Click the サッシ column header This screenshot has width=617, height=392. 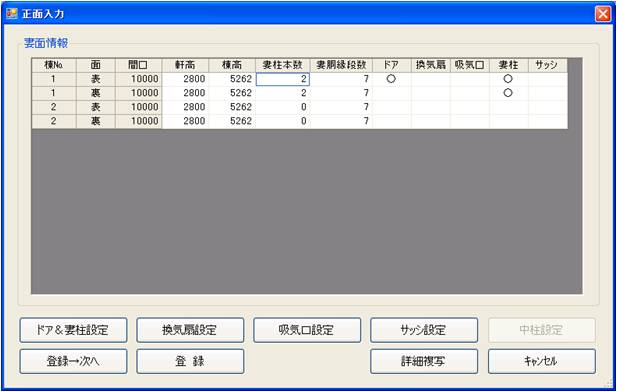(548, 65)
